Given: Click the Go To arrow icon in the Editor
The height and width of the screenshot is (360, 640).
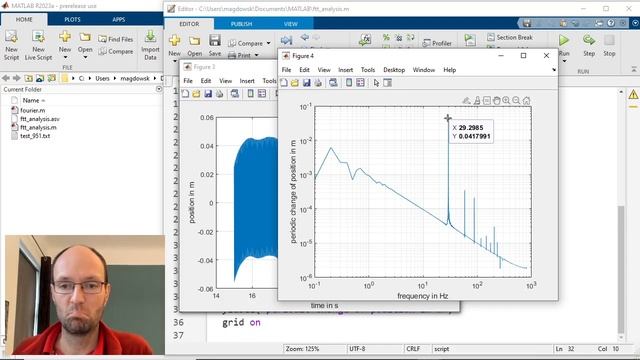Looking at the screenshot, I should point(286,40).
